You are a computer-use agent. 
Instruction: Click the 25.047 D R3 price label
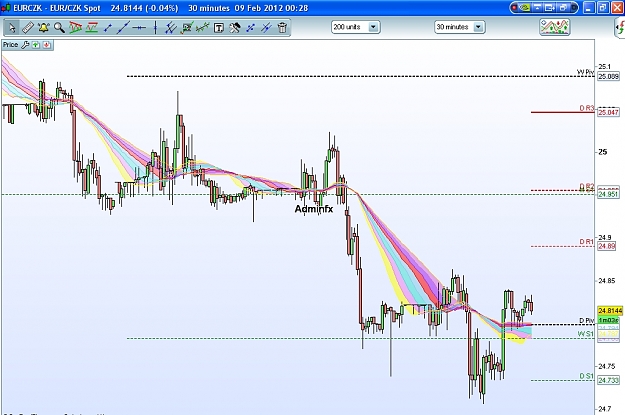tap(608, 112)
